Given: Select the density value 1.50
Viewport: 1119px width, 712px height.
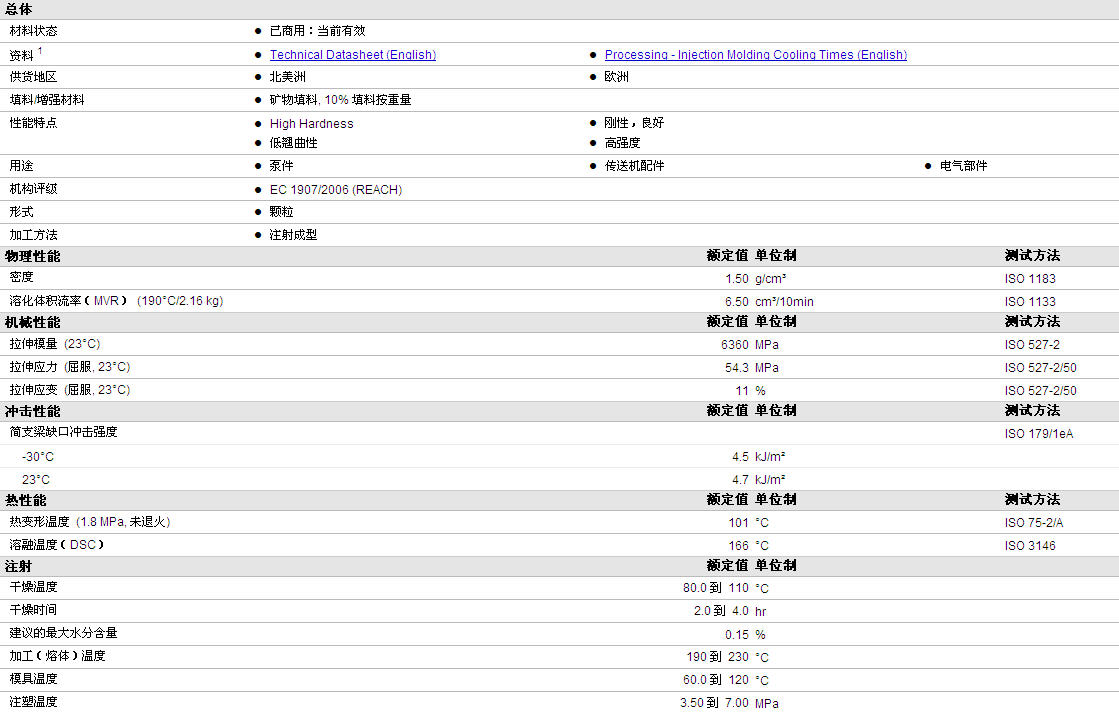Looking at the screenshot, I should (736, 279).
